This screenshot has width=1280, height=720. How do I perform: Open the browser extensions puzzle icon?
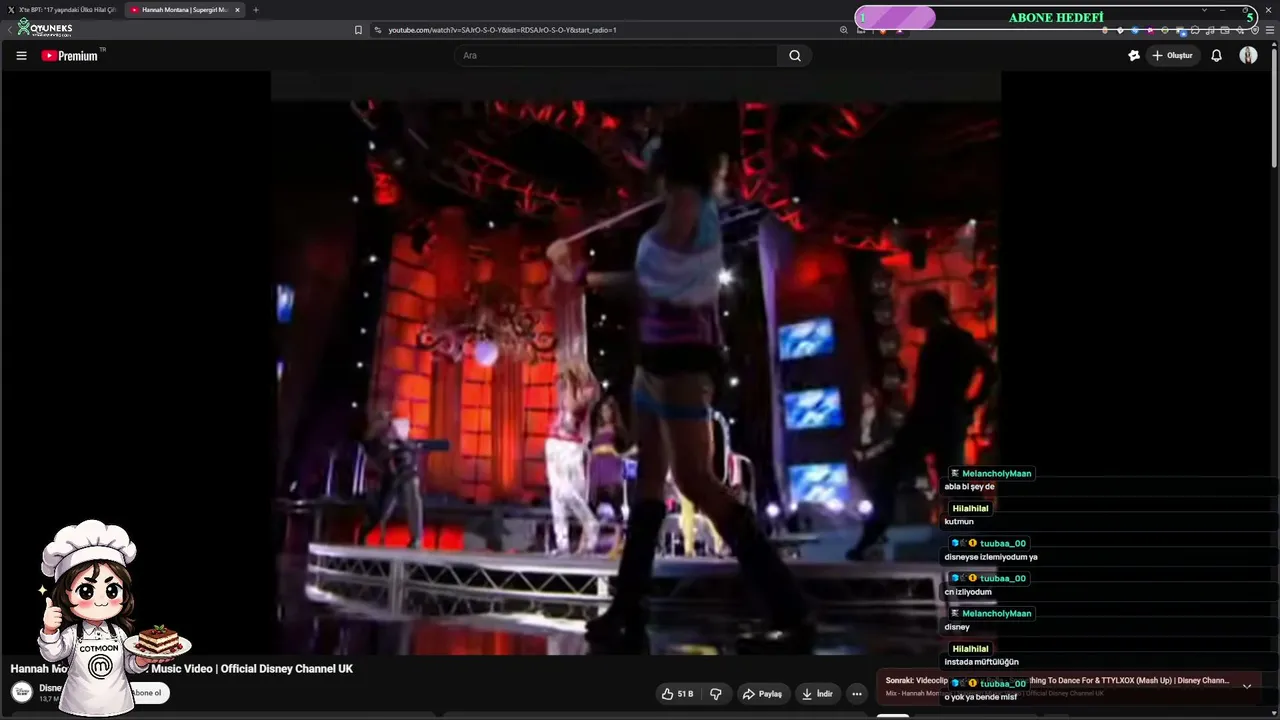1195,30
